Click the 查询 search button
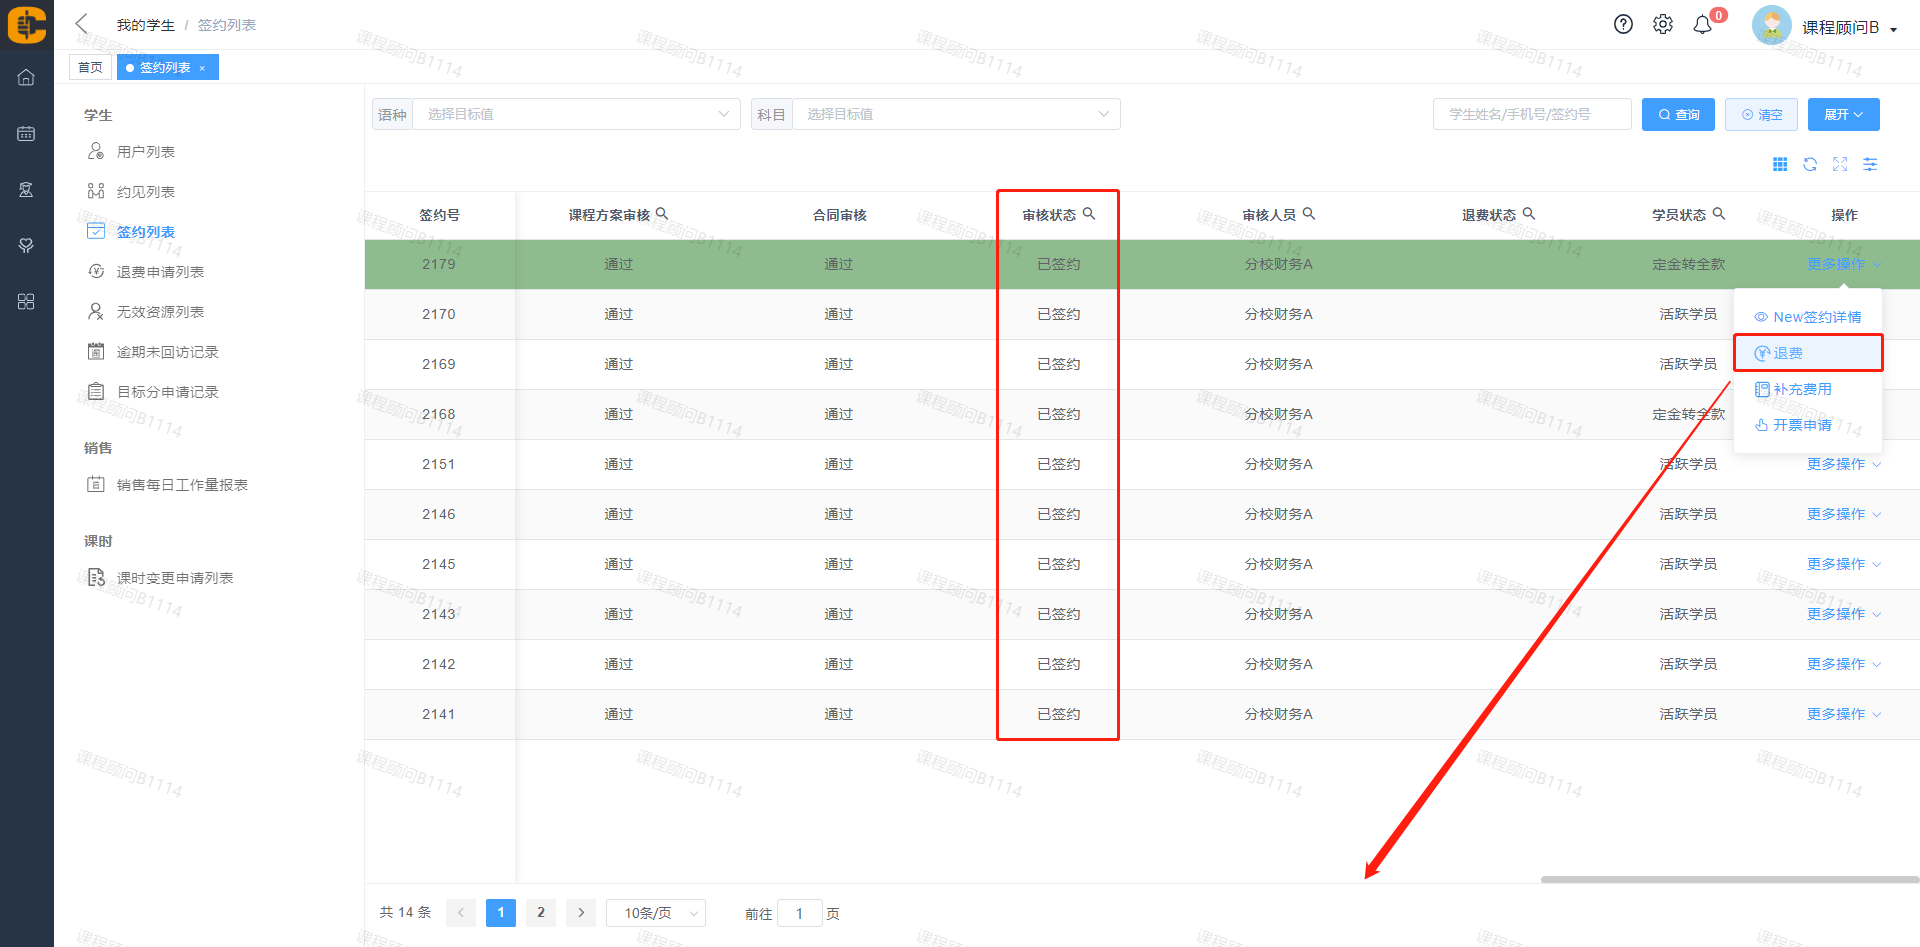 (x=1678, y=114)
